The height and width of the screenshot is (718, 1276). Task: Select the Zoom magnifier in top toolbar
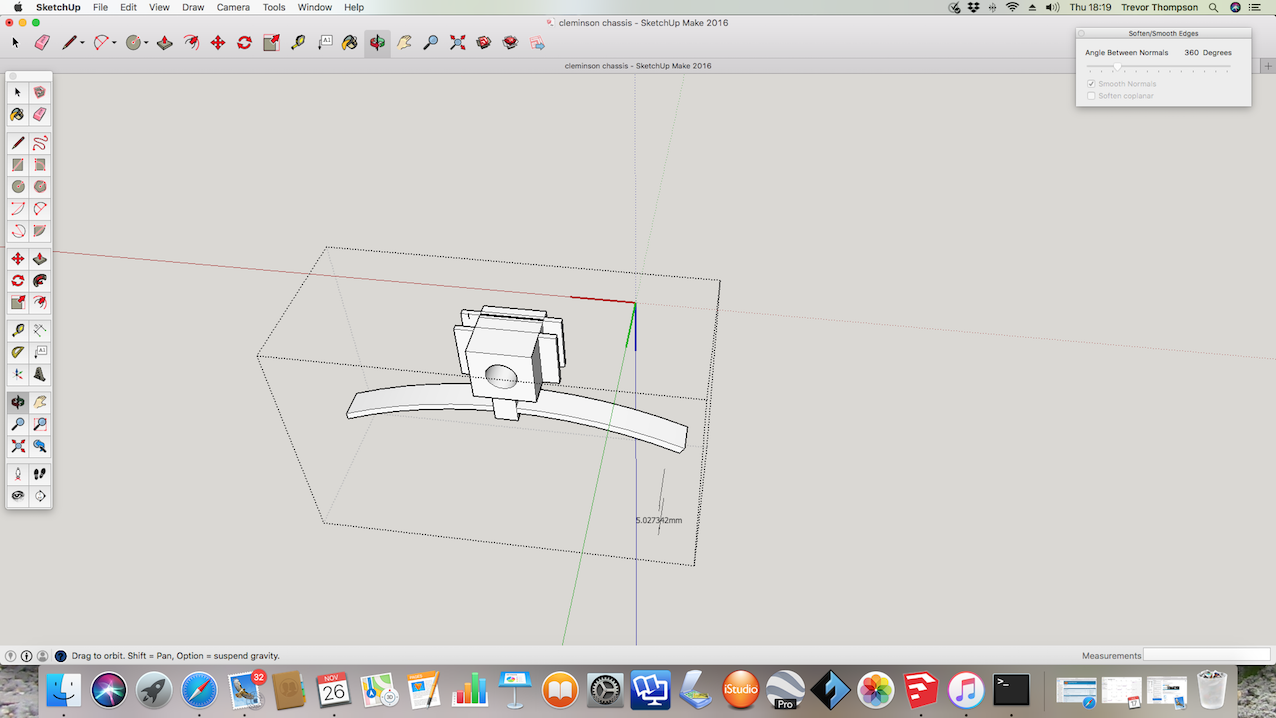[x=431, y=43]
